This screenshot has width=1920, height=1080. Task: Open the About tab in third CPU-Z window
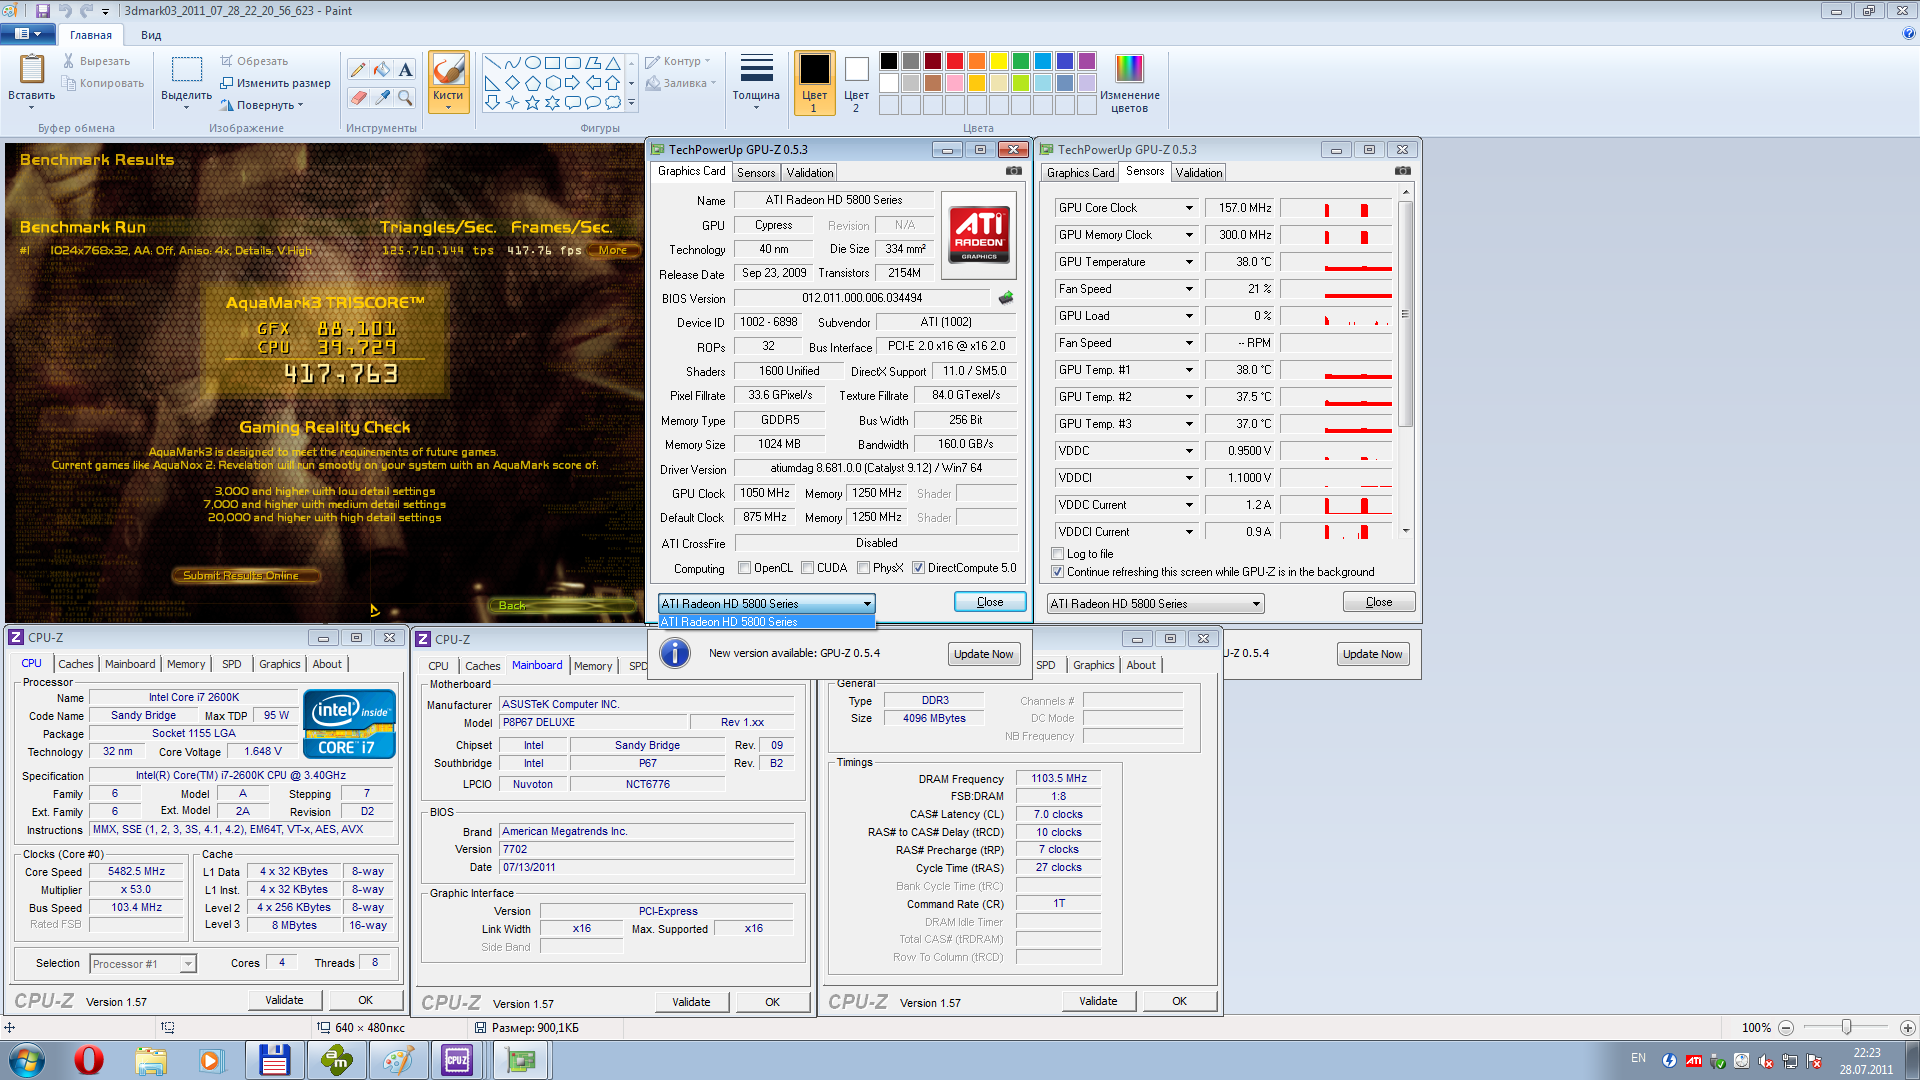[1141, 665]
